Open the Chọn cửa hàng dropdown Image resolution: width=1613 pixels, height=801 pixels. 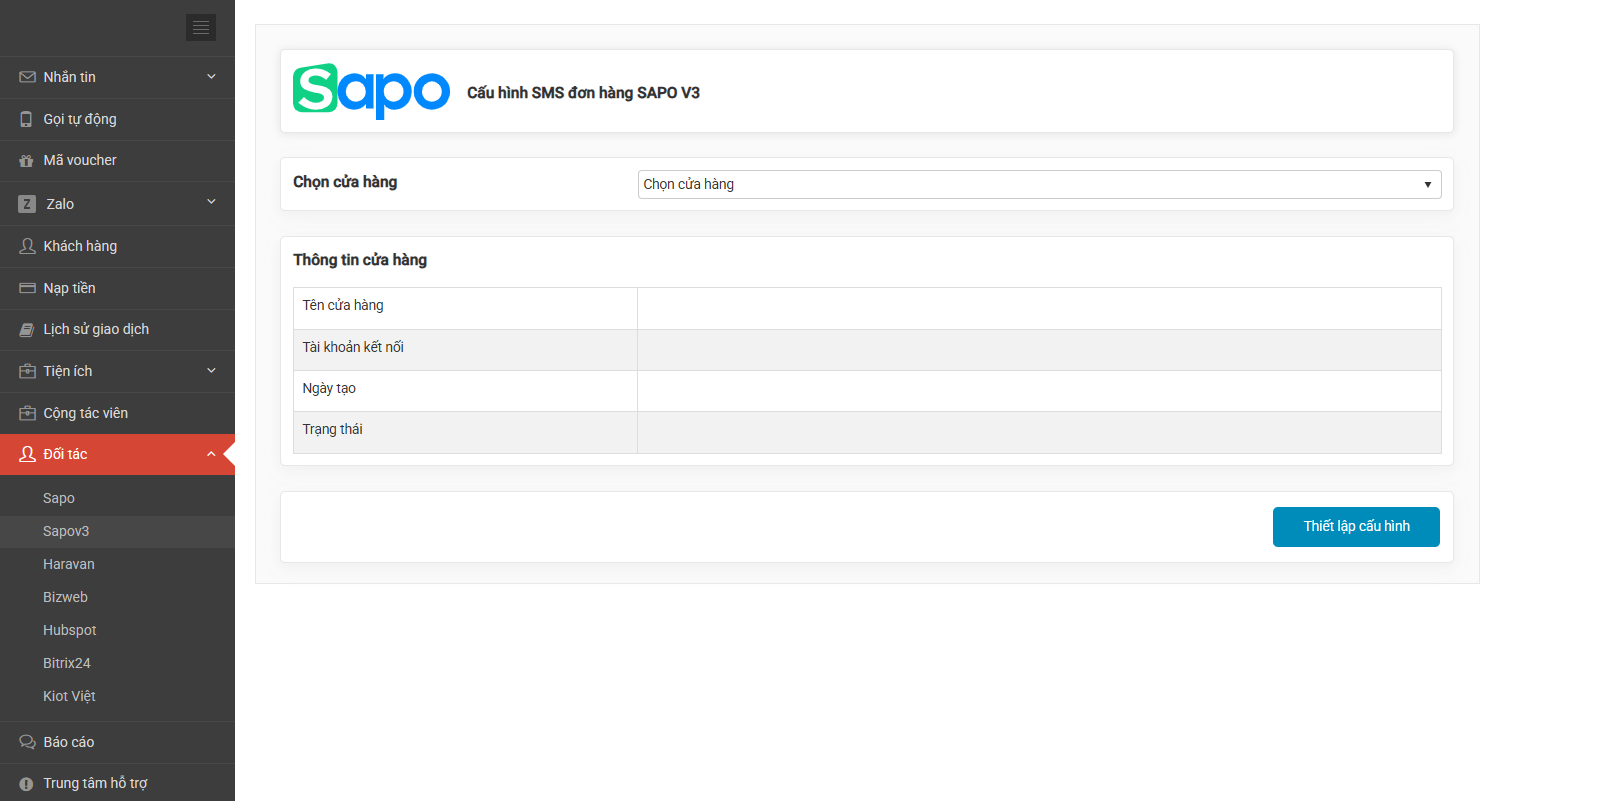click(1039, 184)
